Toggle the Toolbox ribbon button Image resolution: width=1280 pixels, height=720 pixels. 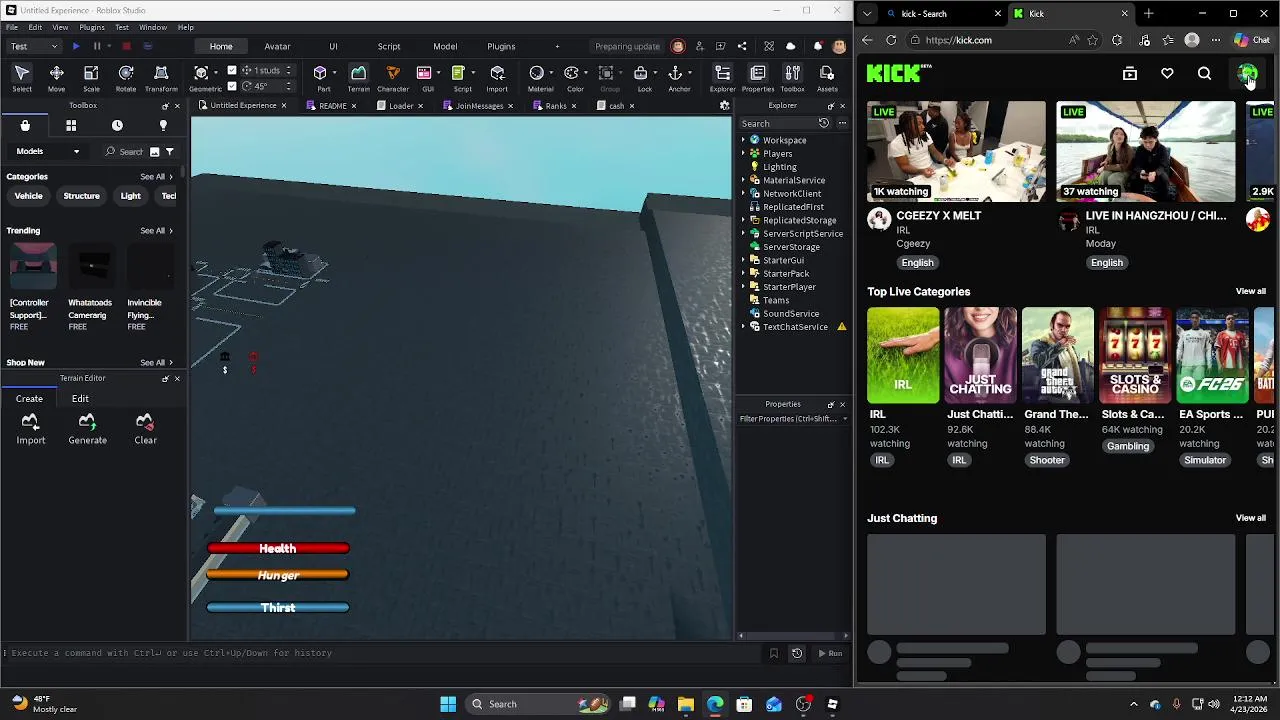[792, 77]
